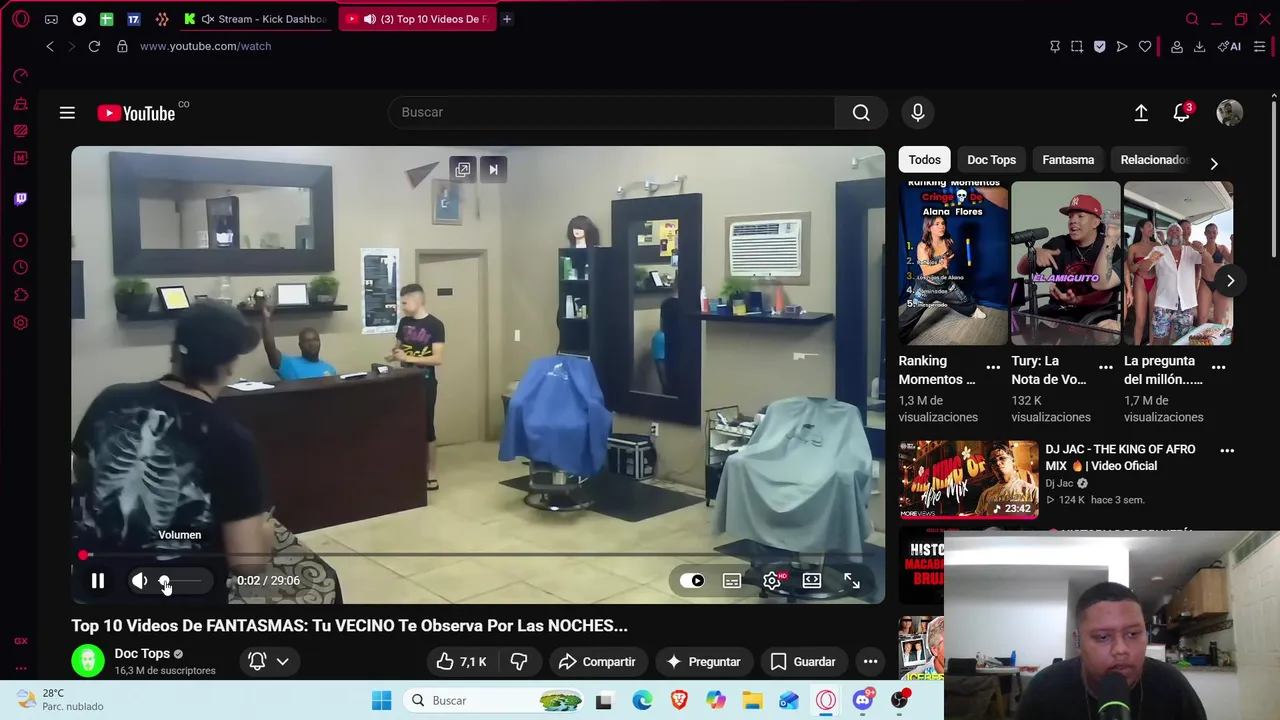This screenshot has width=1280, height=720.
Task: Select the Doc Tops filter chip
Action: (x=991, y=160)
